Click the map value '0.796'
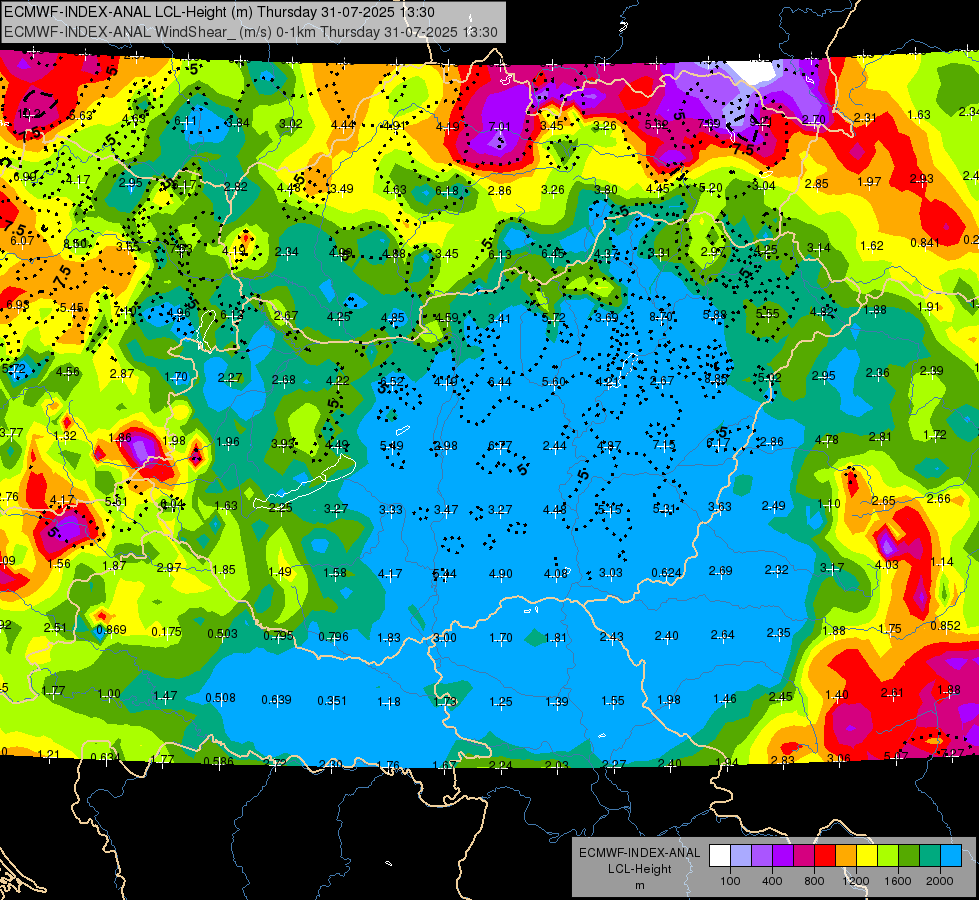 (x=333, y=637)
